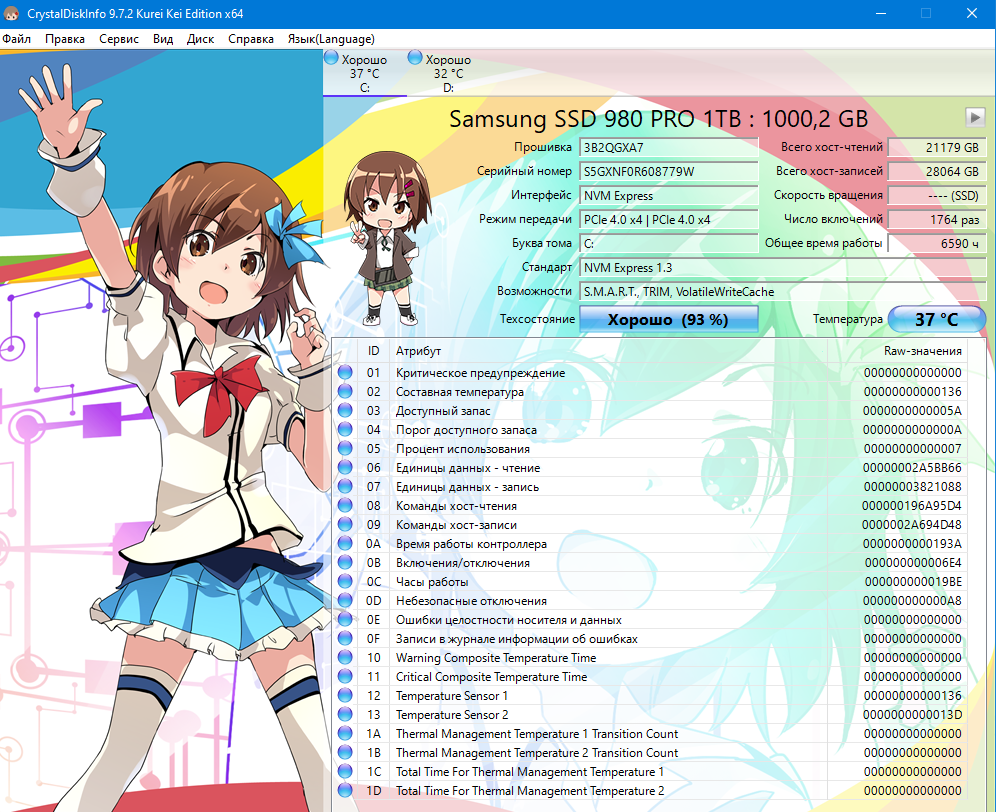Click status icon for 0E Ошибки целостности
Screen dimensions: 996x812
point(345,619)
